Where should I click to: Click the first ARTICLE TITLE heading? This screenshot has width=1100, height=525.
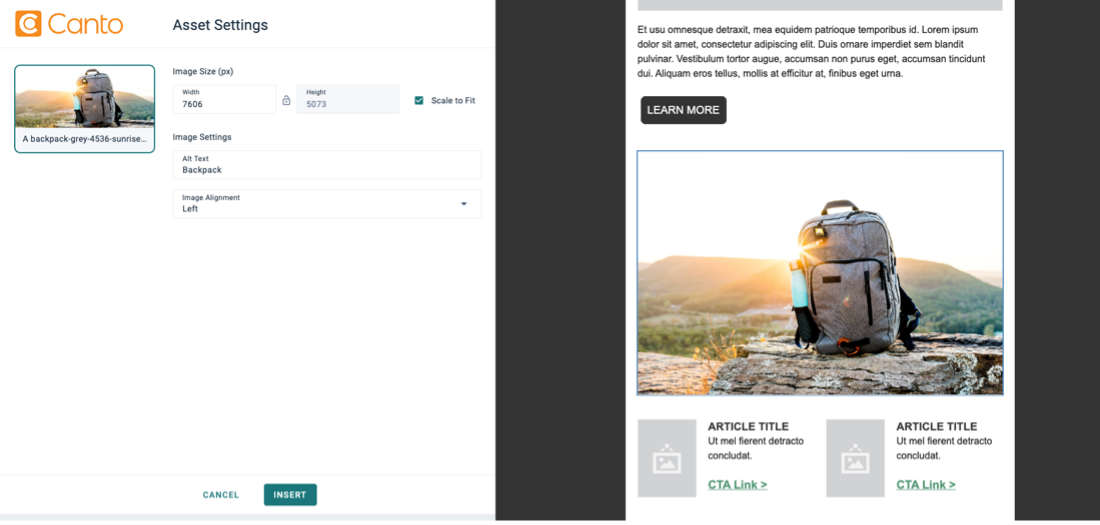749,426
